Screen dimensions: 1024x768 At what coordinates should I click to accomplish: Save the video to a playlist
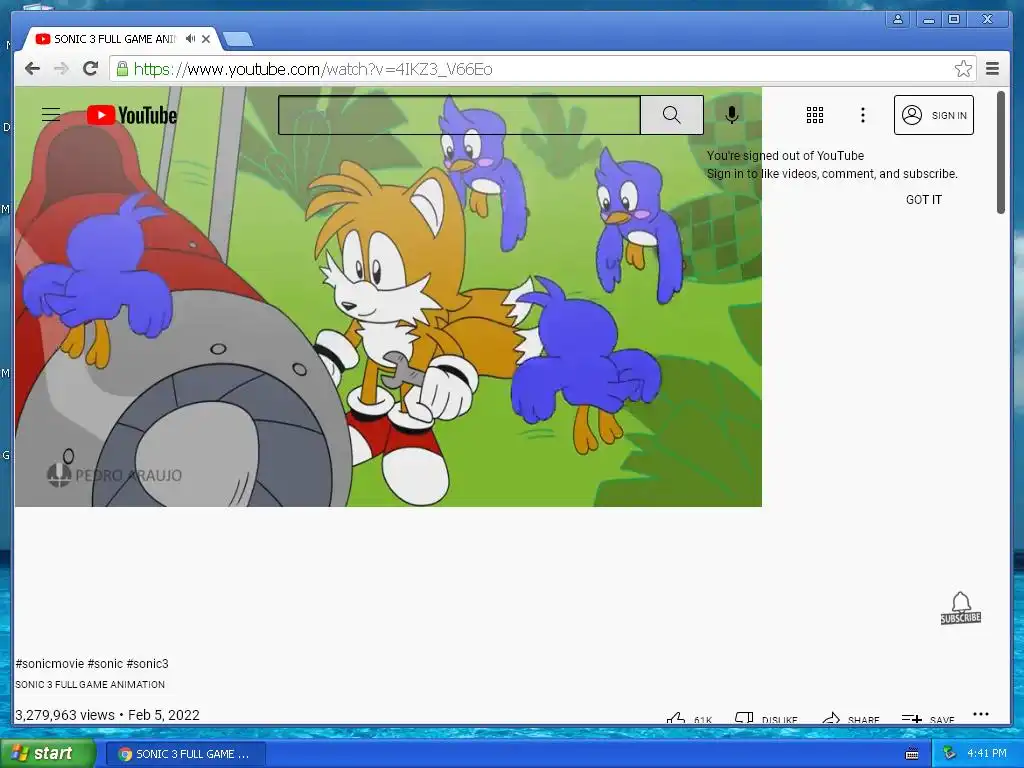point(928,718)
